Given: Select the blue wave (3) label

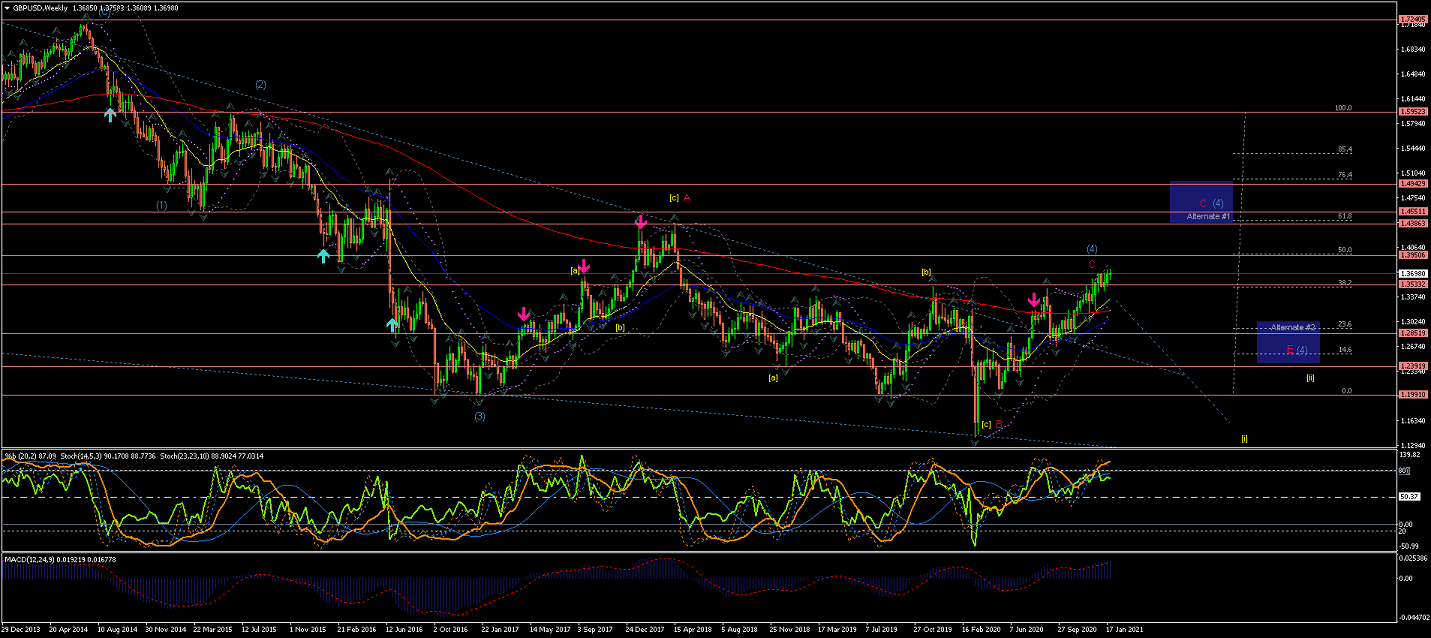Looking at the screenshot, I should click(480, 416).
